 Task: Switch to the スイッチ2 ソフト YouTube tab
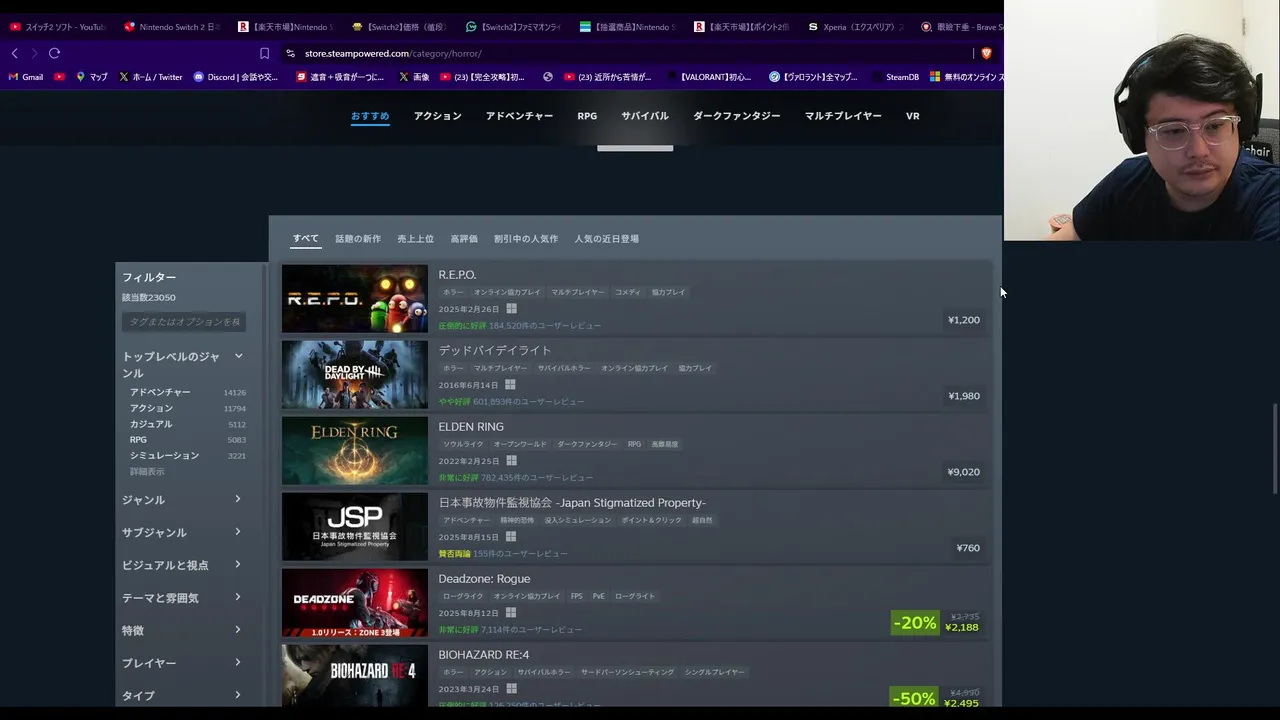click(57, 27)
